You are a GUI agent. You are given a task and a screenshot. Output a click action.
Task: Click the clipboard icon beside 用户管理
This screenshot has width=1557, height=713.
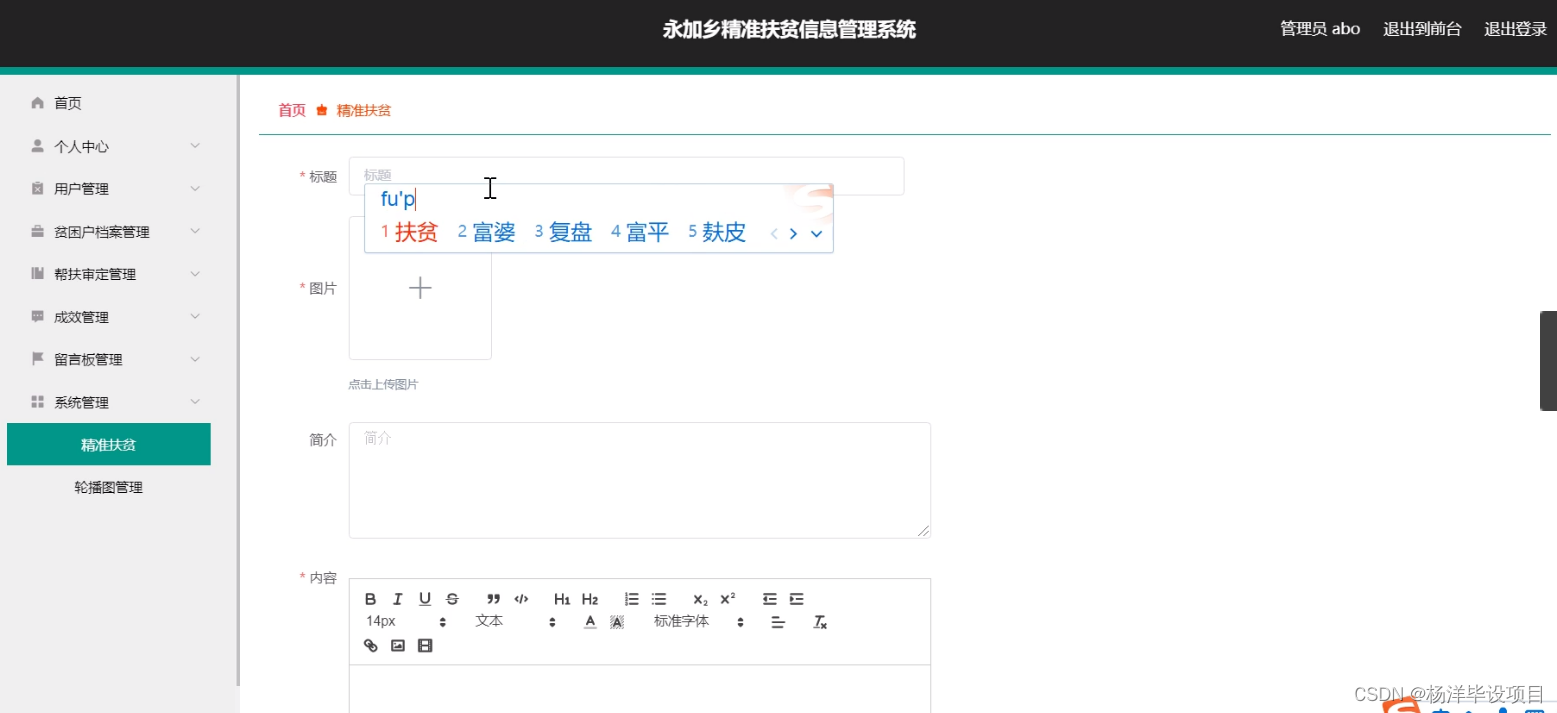click(x=38, y=188)
